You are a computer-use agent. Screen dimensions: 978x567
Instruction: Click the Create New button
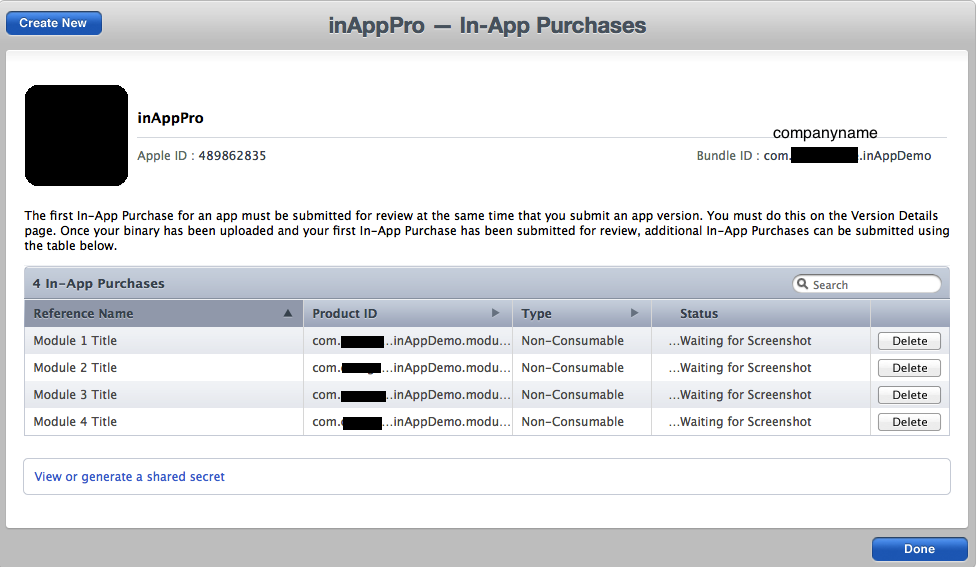click(54, 23)
